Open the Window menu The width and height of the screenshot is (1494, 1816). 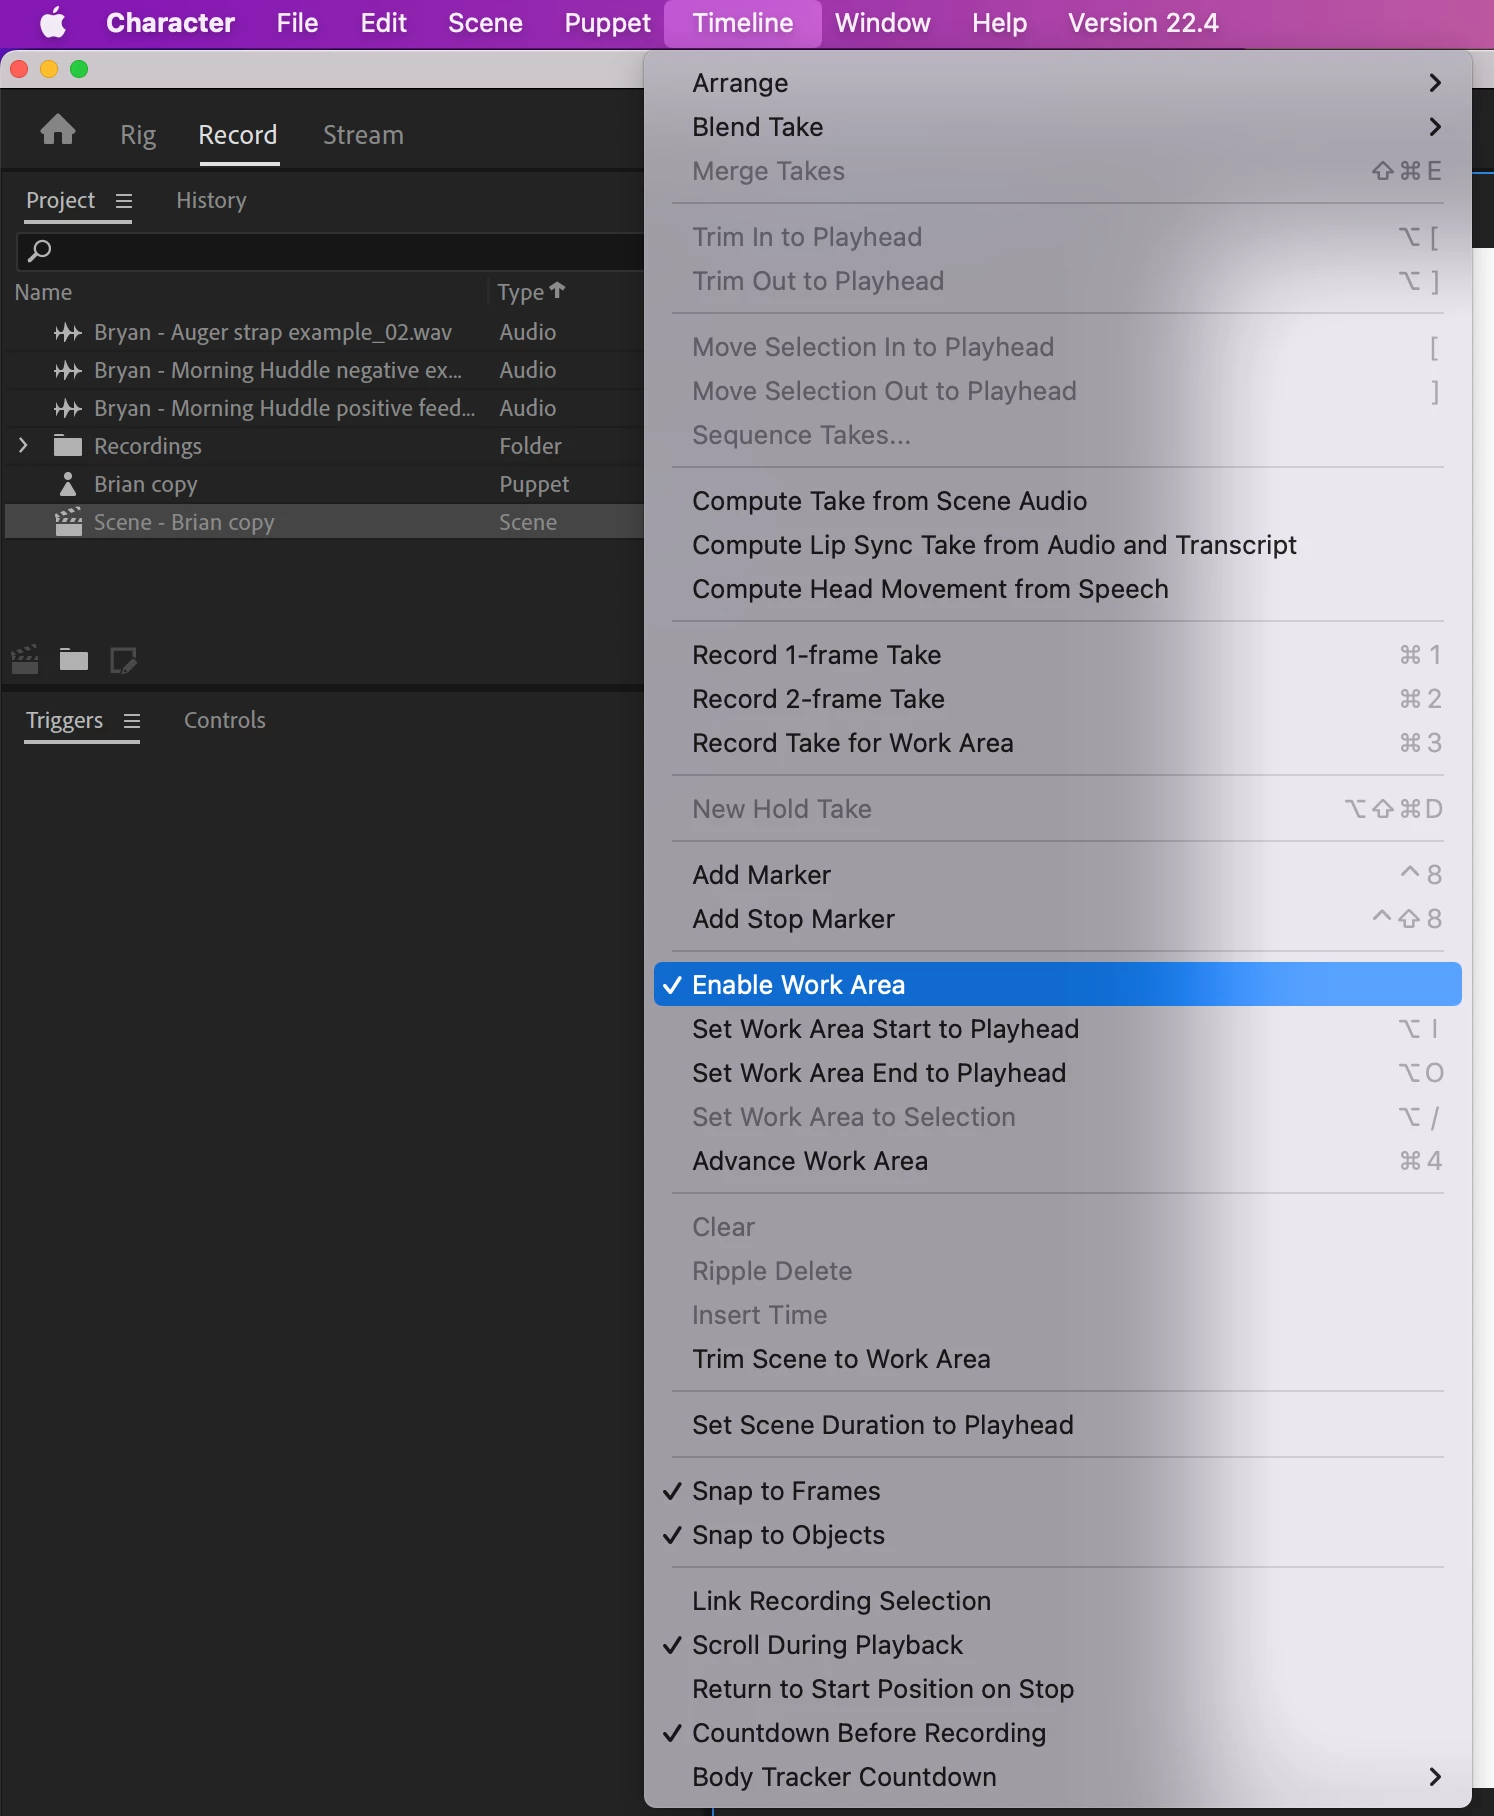(x=882, y=22)
